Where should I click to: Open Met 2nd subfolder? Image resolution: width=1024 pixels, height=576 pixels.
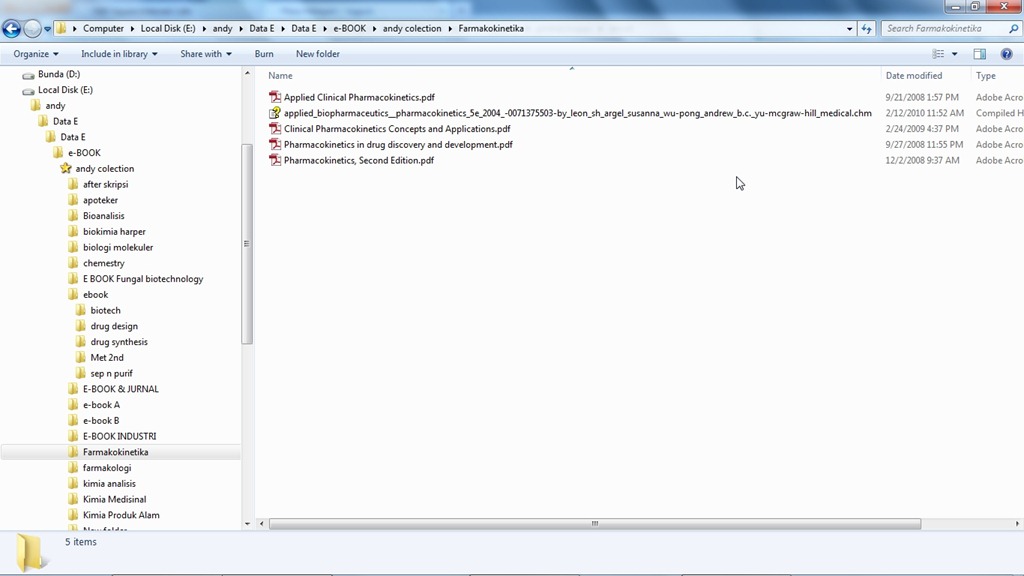[x=106, y=357]
